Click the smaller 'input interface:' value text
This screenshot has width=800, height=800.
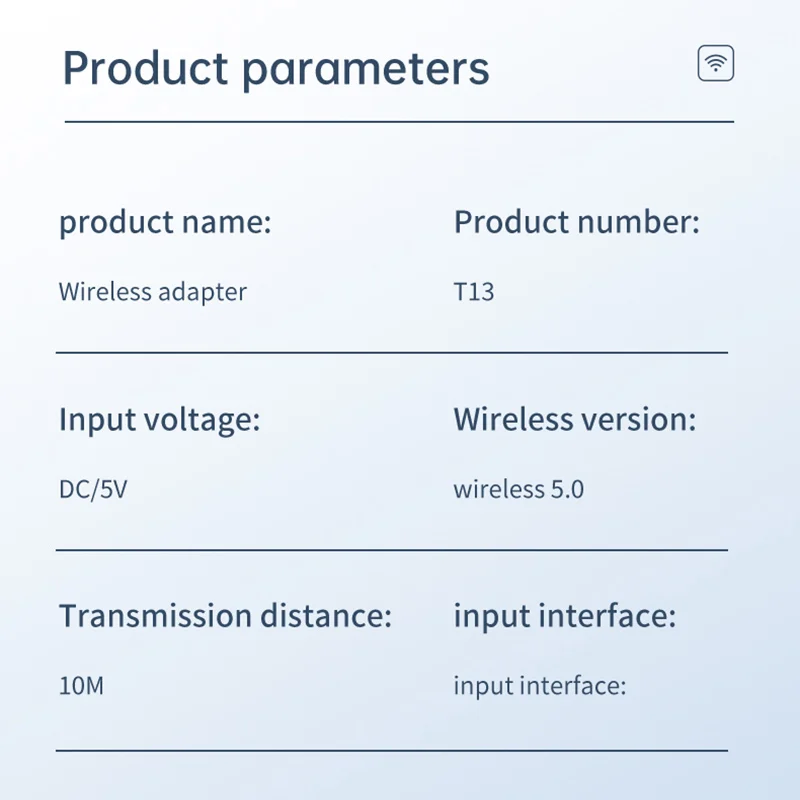539,687
